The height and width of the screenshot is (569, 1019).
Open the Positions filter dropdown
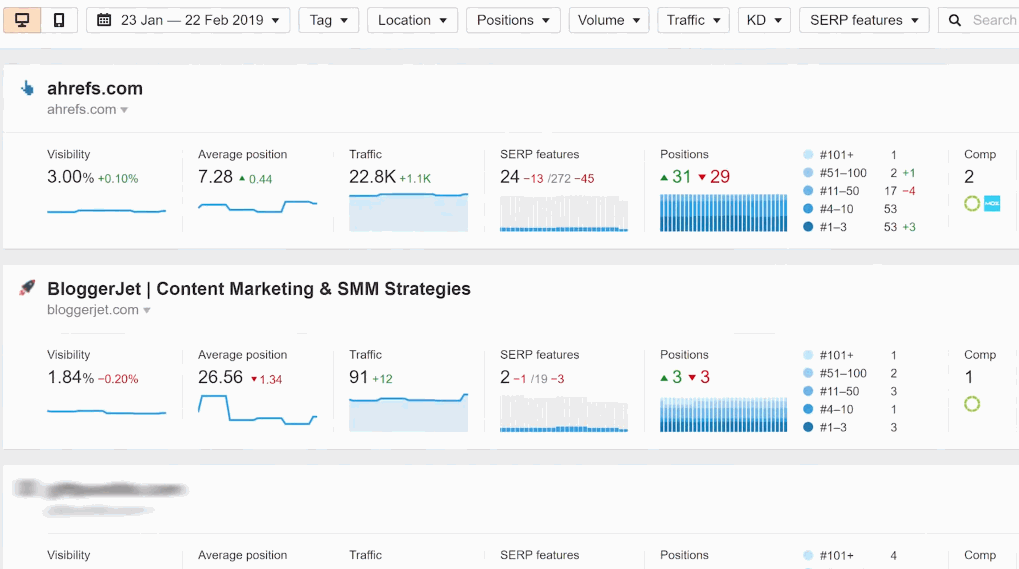point(513,20)
